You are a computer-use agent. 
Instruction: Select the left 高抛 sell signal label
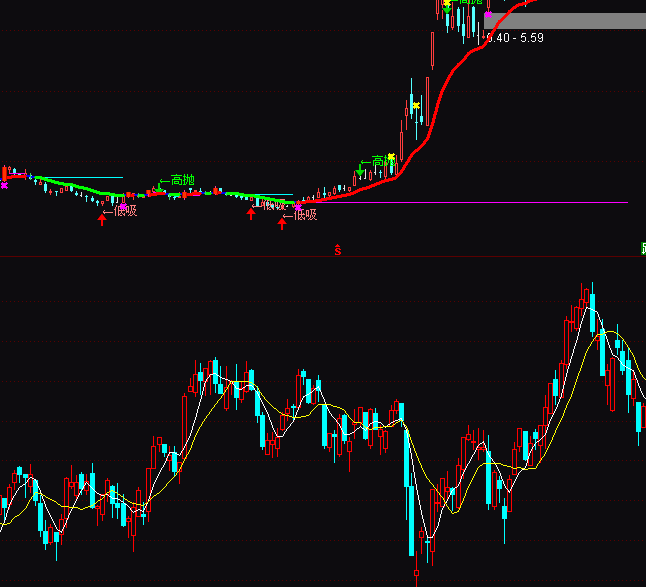pyautogui.click(x=182, y=180)
